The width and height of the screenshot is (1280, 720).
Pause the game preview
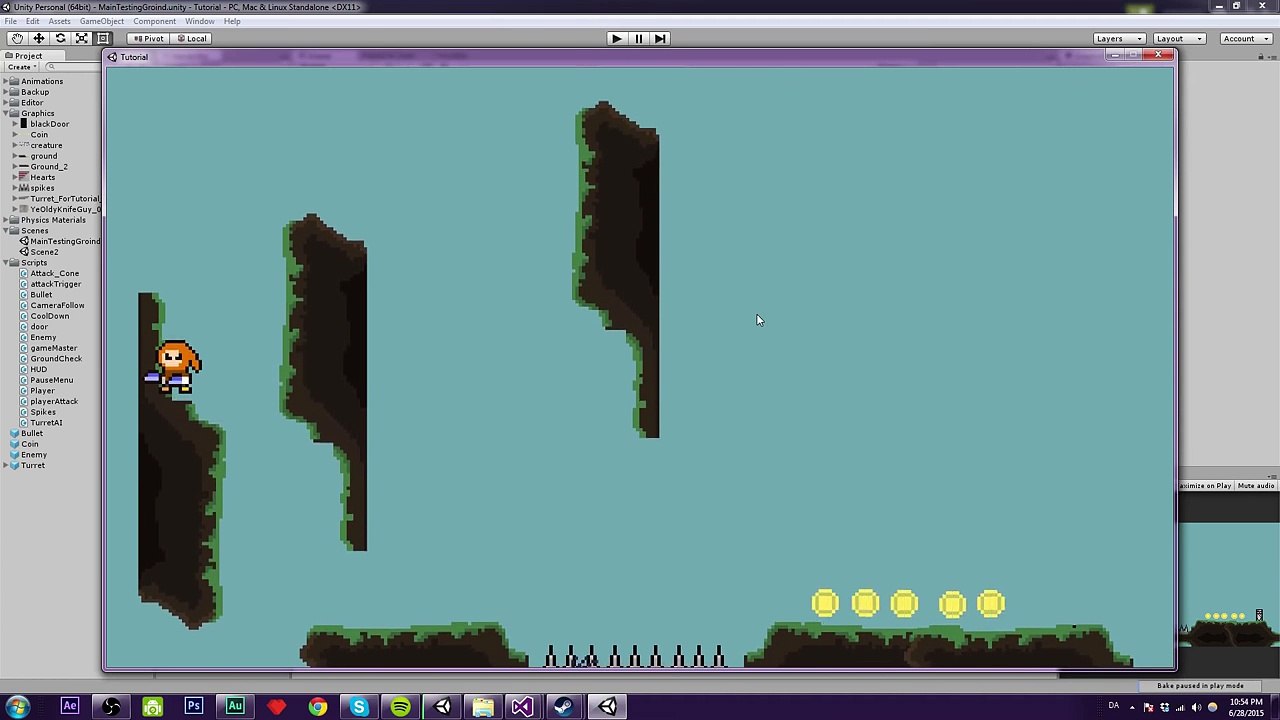638,38
